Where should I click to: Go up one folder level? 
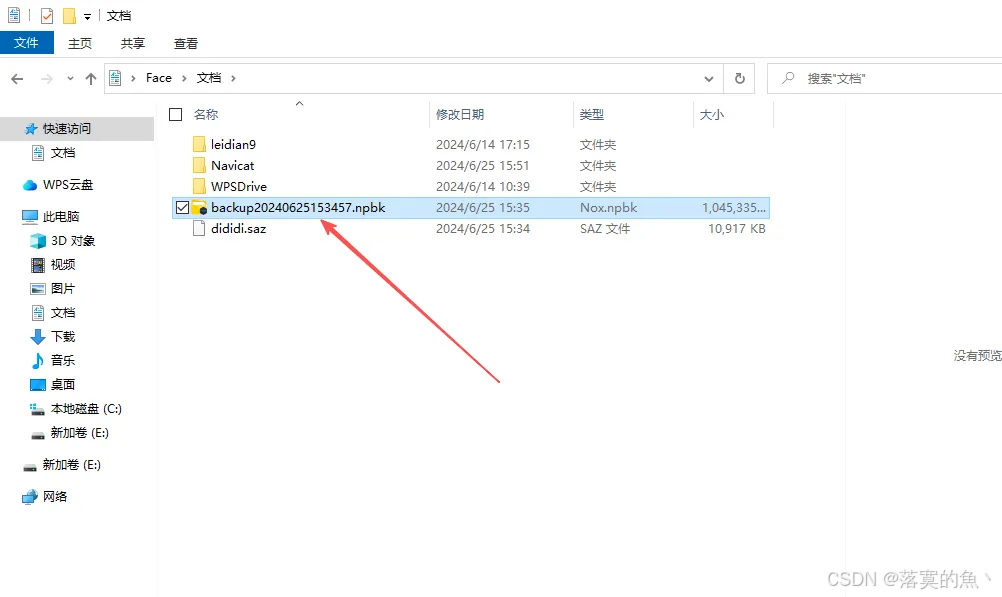pos(91,79)
